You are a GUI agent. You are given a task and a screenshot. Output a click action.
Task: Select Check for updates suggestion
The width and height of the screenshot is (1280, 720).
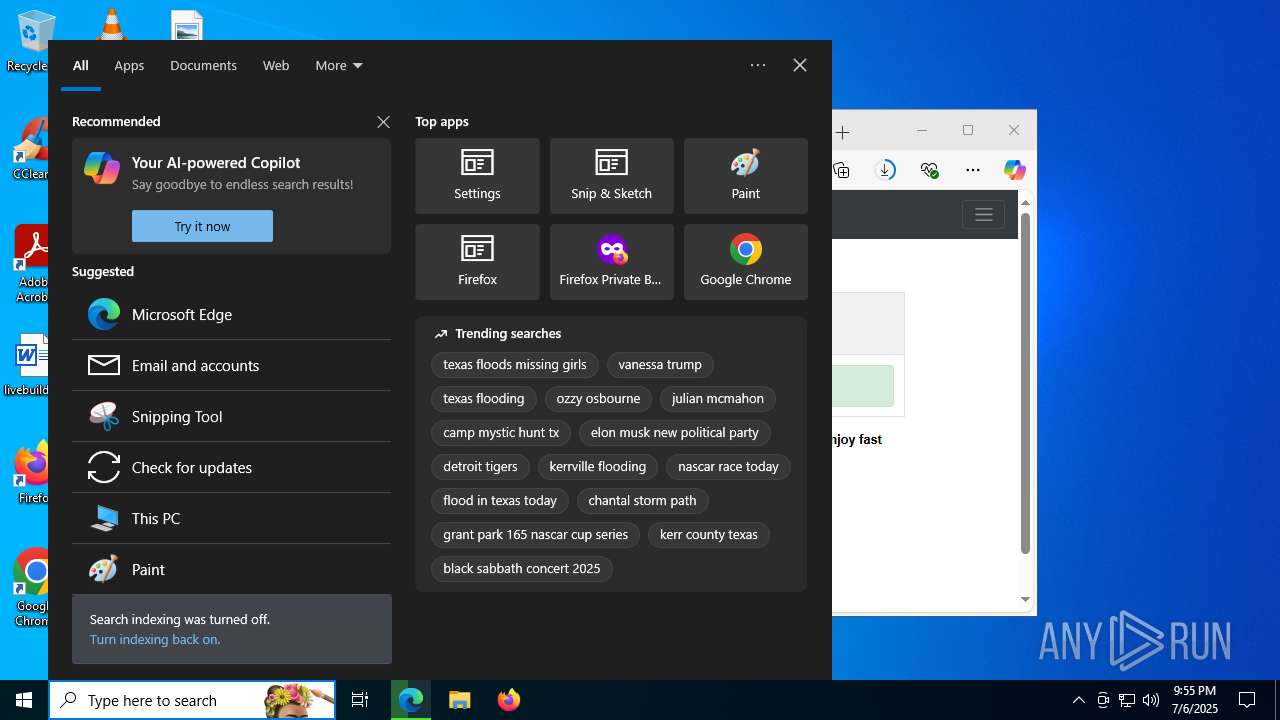tap(231, 467)
